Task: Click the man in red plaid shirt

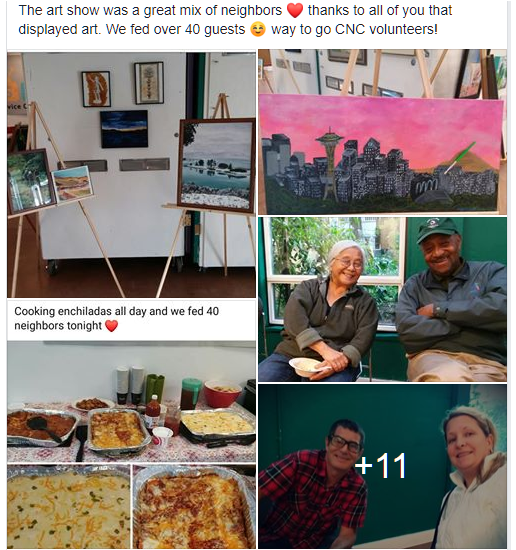Action: (x=312, y=484)
